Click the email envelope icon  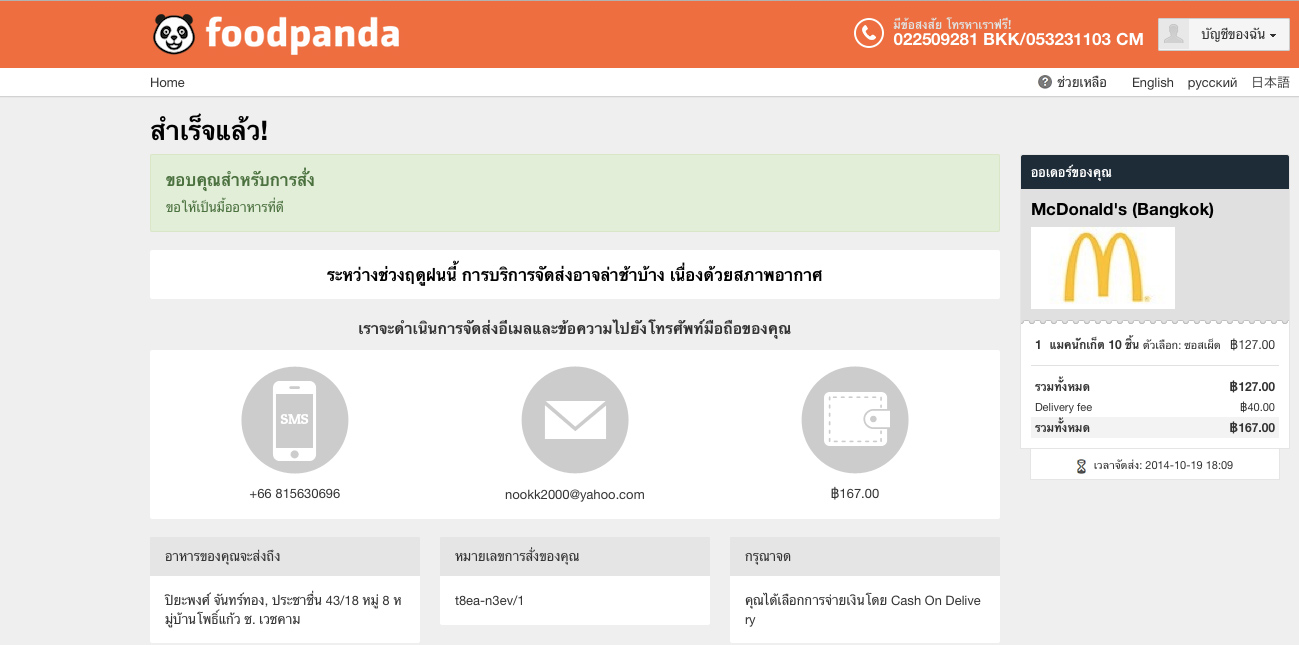pyautogui.click(x=575, y=419)
